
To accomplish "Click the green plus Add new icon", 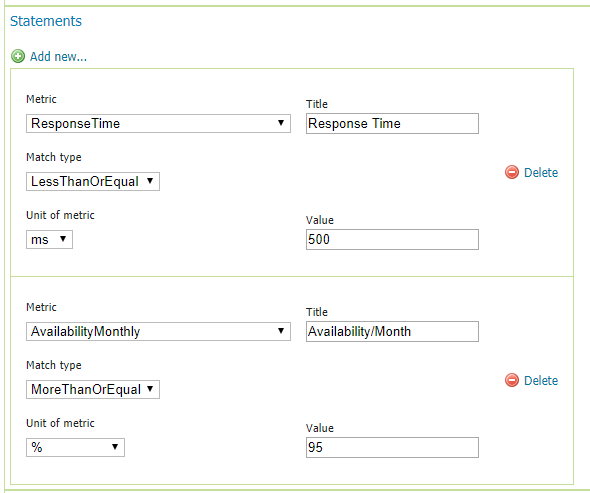I will (x=18, y=56).
